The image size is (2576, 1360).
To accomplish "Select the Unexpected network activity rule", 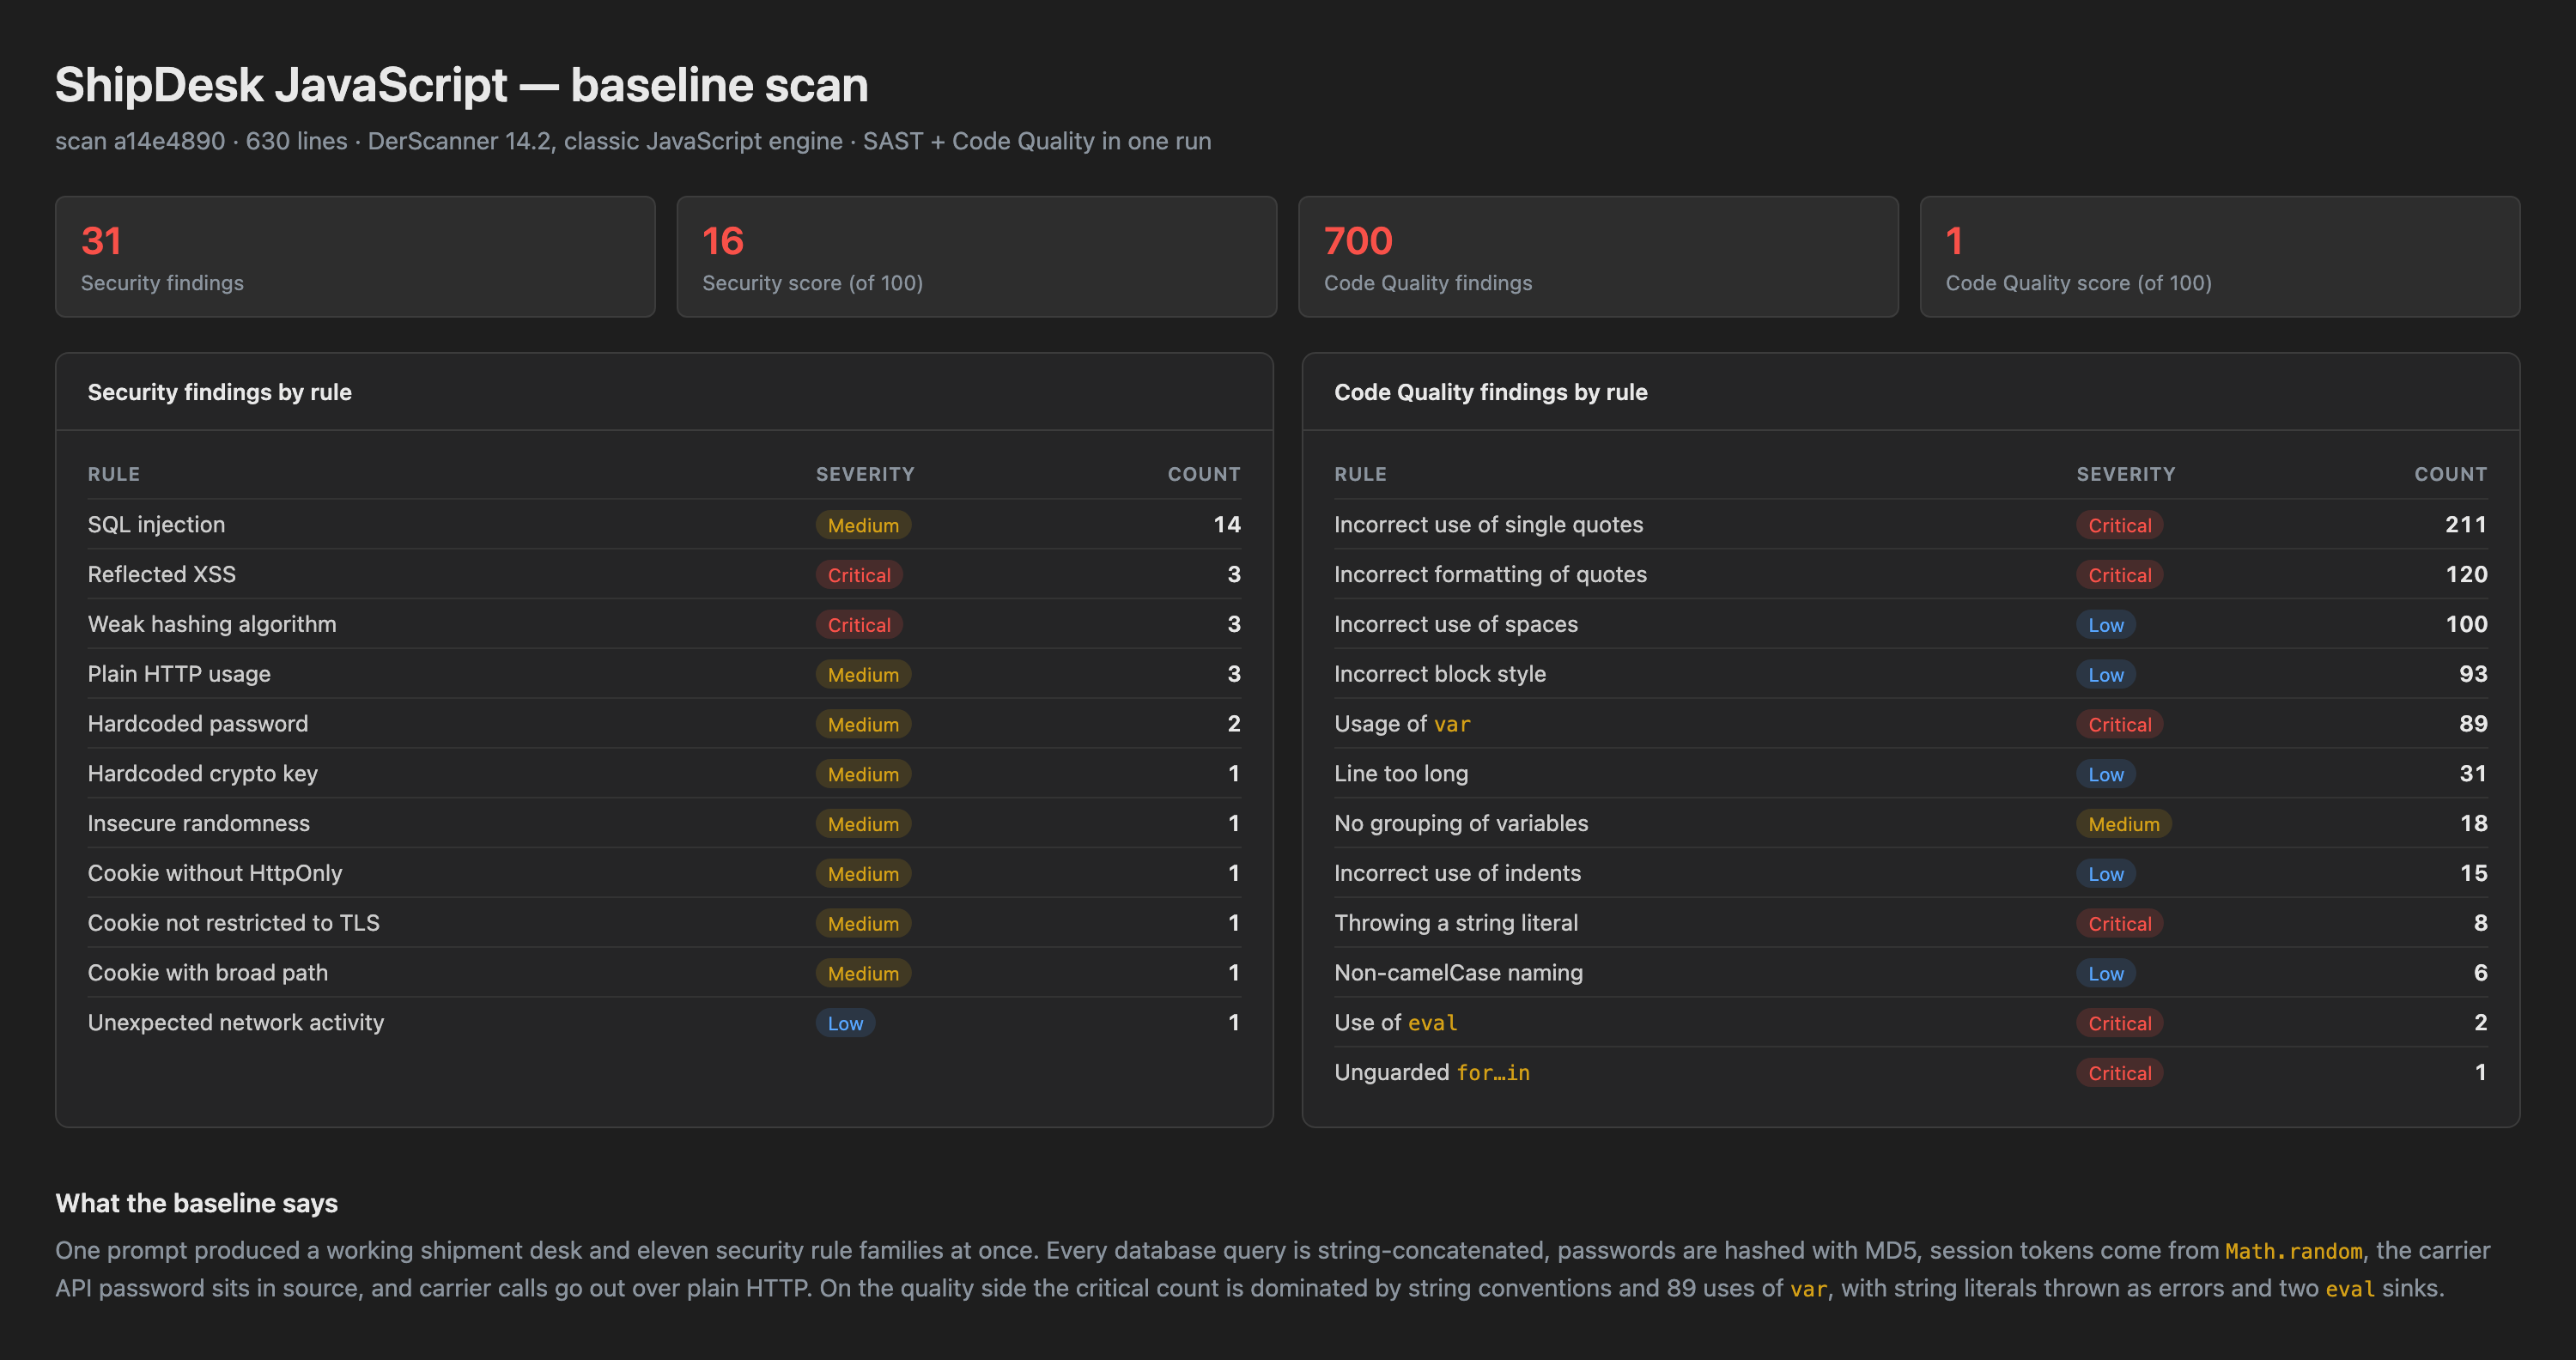I will click(236, 1022).
